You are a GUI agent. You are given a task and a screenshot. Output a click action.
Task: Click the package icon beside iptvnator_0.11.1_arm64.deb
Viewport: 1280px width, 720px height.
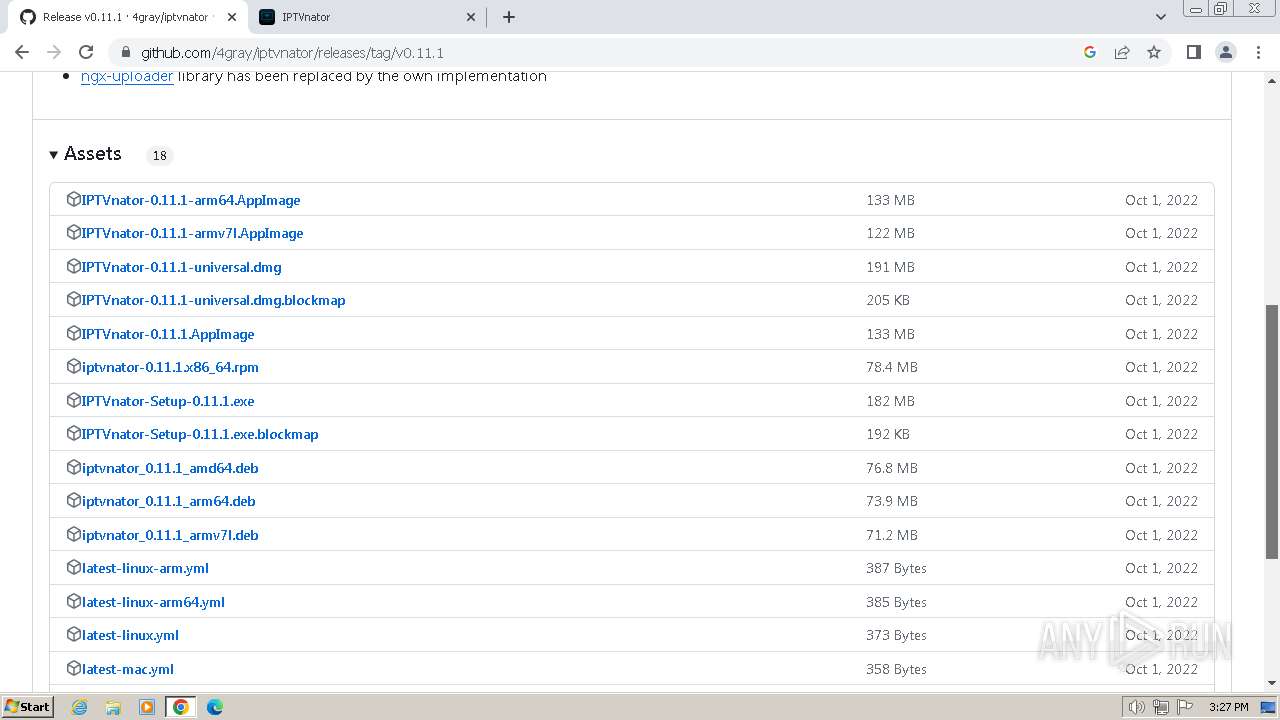pos(73,500)
